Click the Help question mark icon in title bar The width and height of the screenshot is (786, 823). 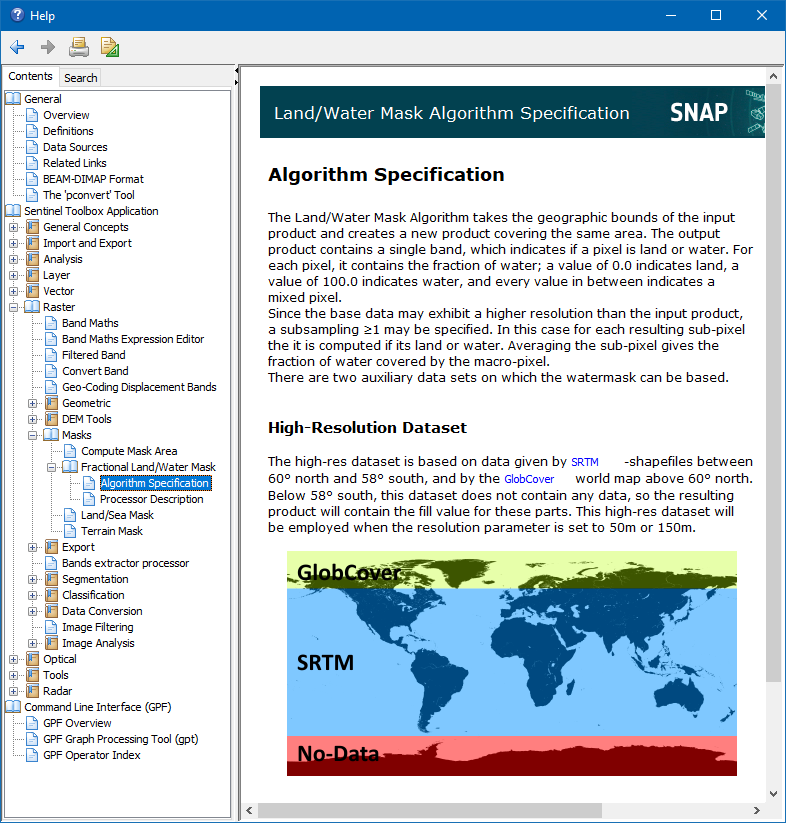point(17,15)
